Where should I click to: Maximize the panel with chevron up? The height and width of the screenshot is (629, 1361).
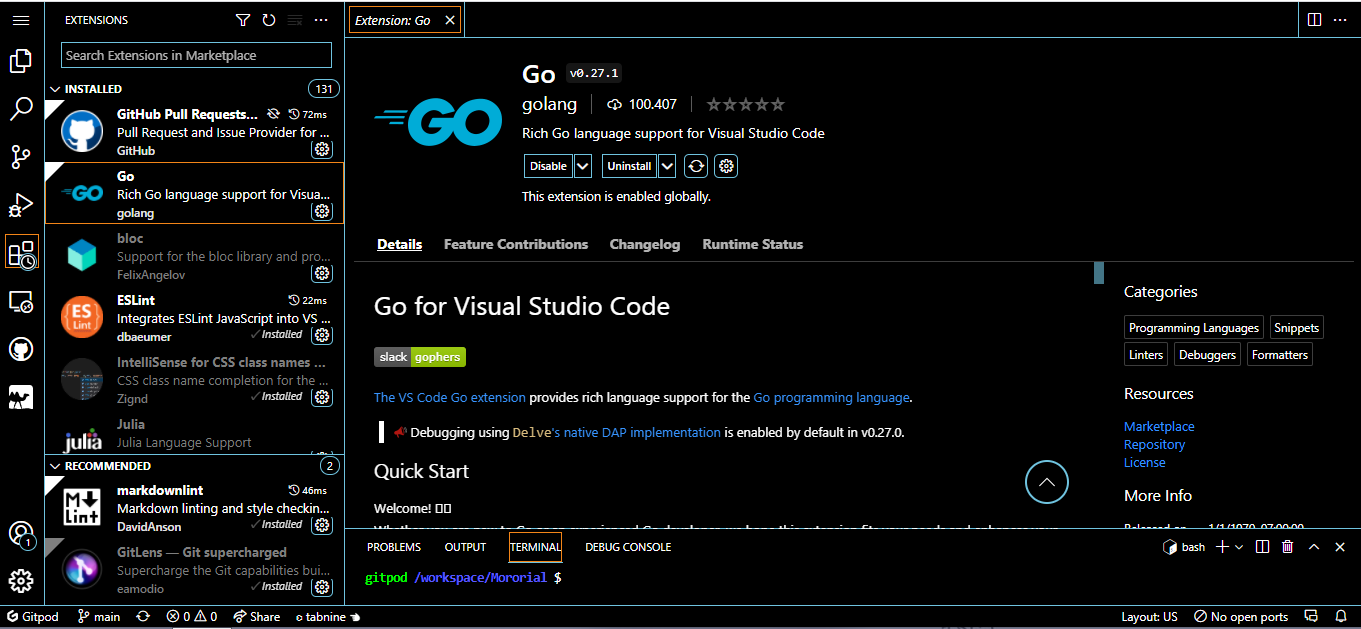[1314, 547]
